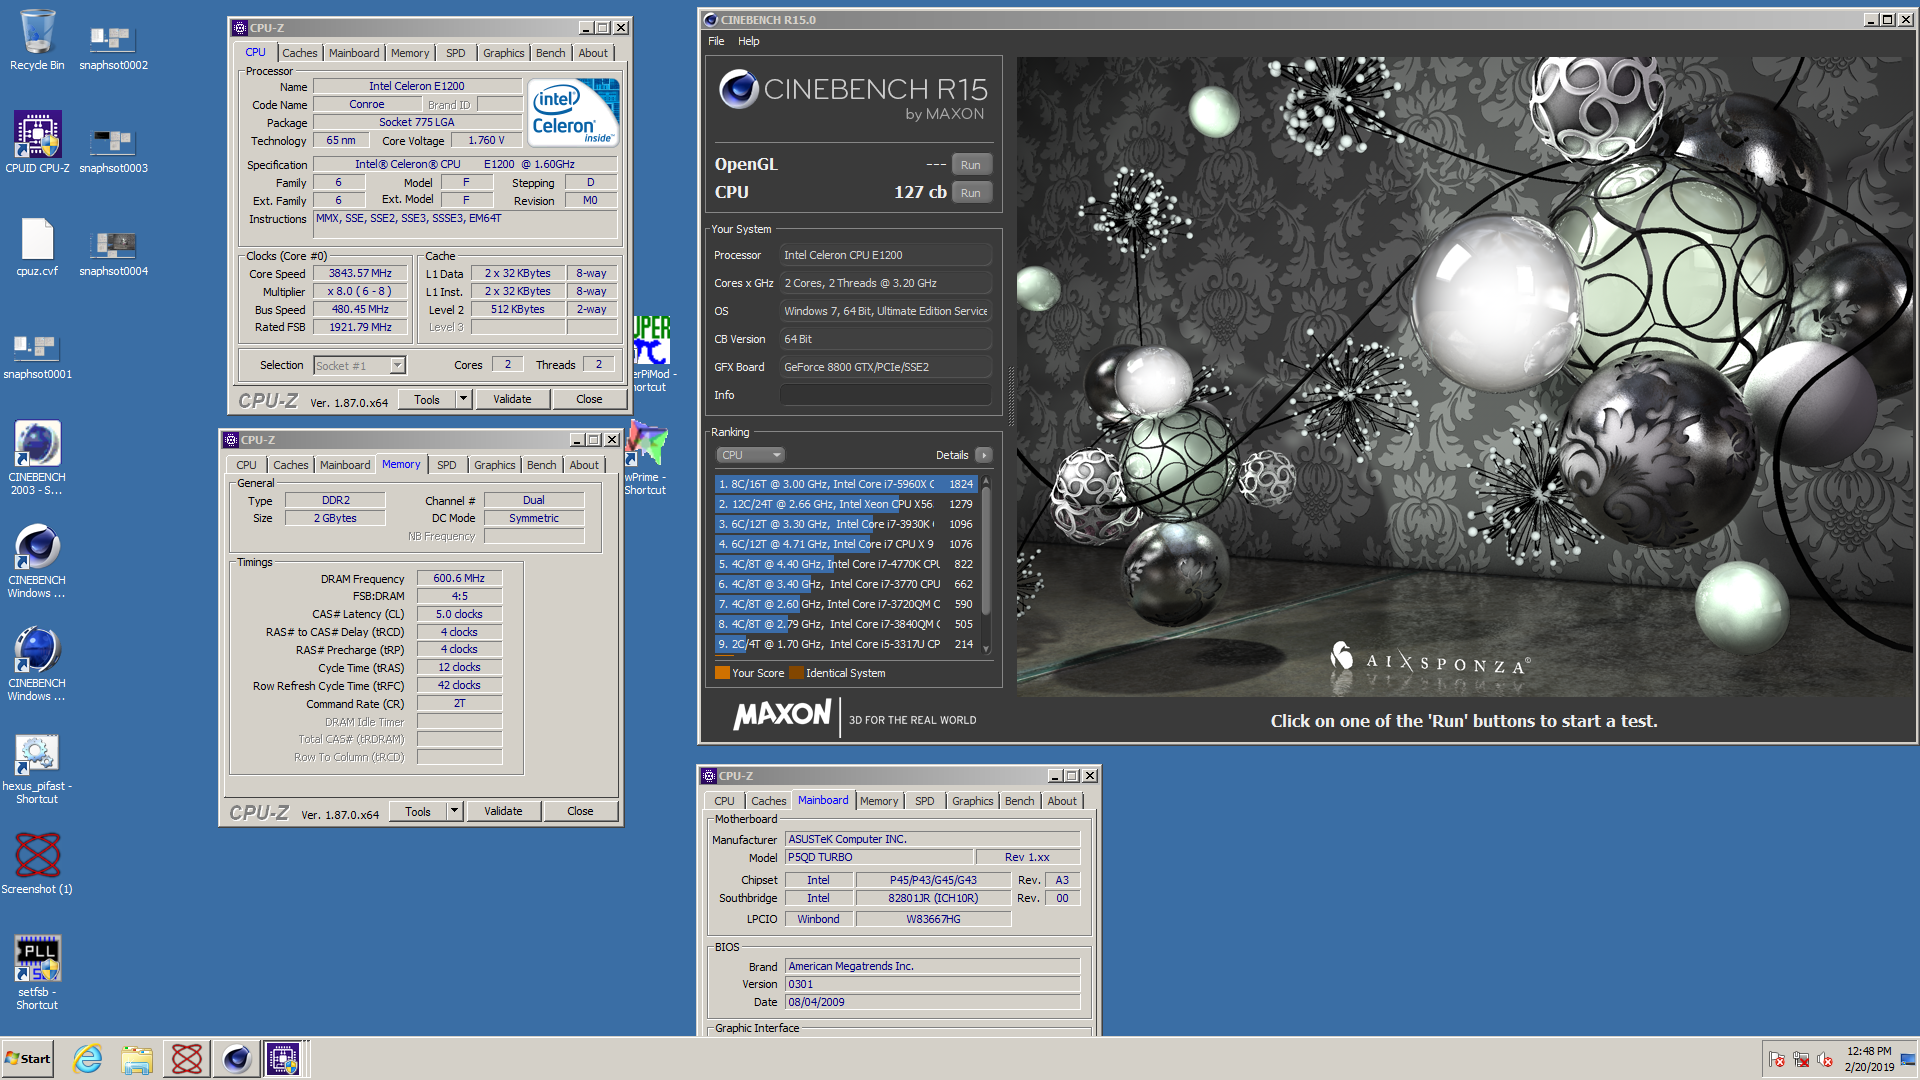Screen dimensions: 1920x1080
Task: Open About tab in Mainboard CPU-Z window
Action: click(1062, 801)
